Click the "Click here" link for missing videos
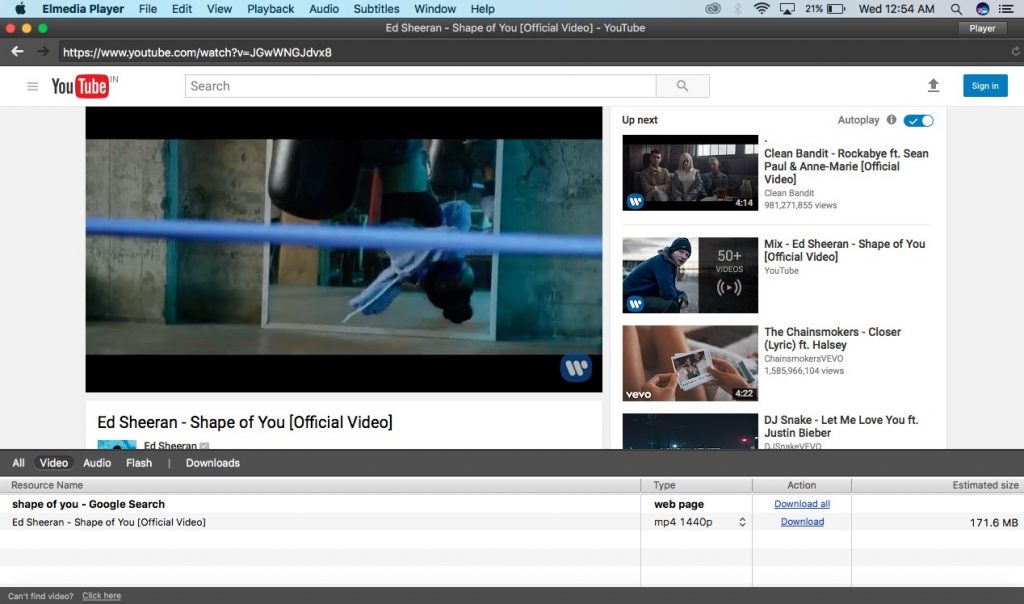The image size is (1024, 604). coord(101,595)
